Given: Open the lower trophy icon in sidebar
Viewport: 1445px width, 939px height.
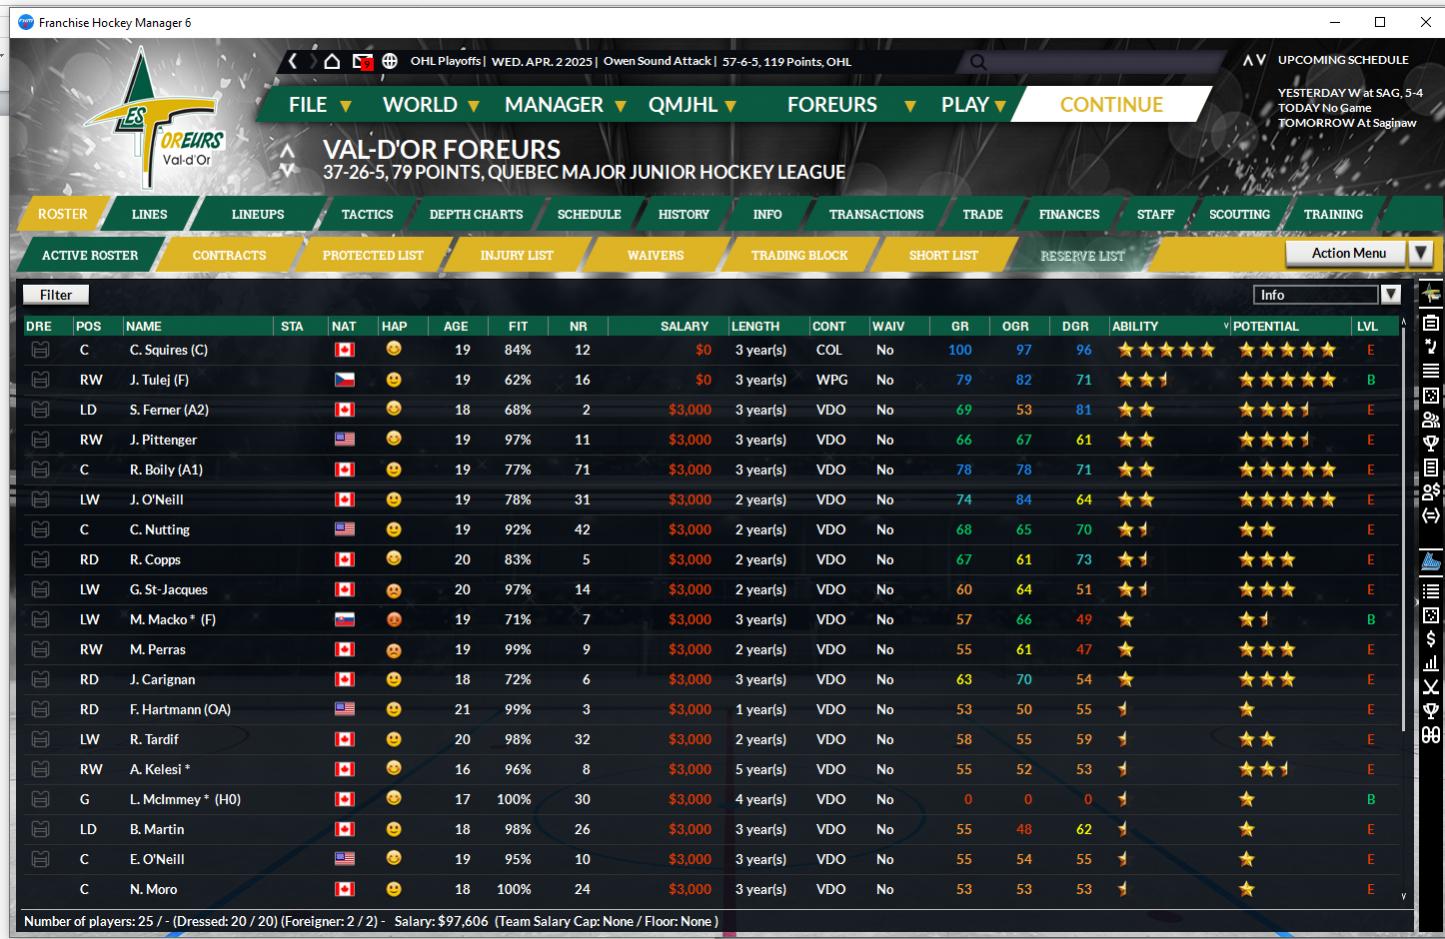Looking at the screenshot, I should (x=1431, y=711).
